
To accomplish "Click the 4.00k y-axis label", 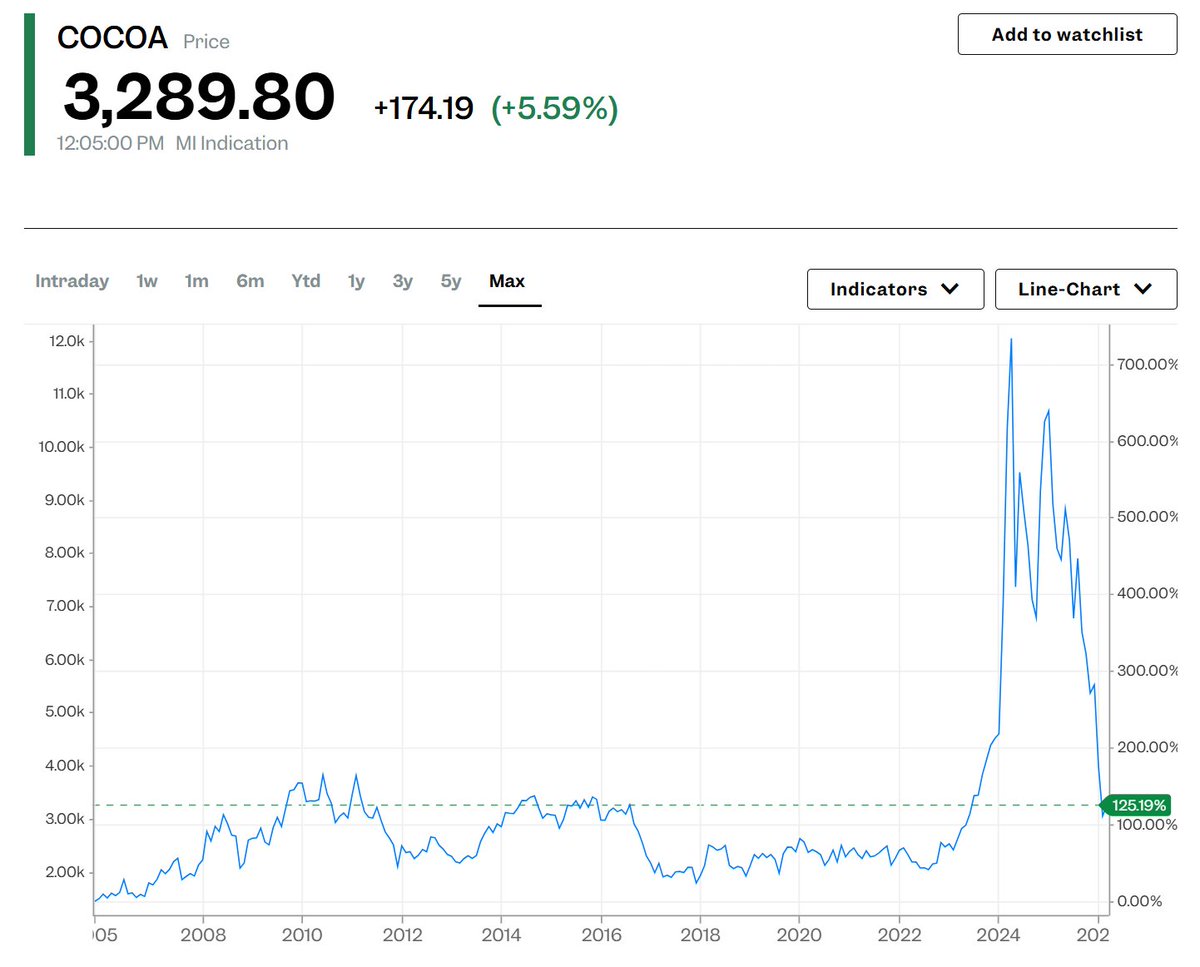I will [x=65, y=766].
